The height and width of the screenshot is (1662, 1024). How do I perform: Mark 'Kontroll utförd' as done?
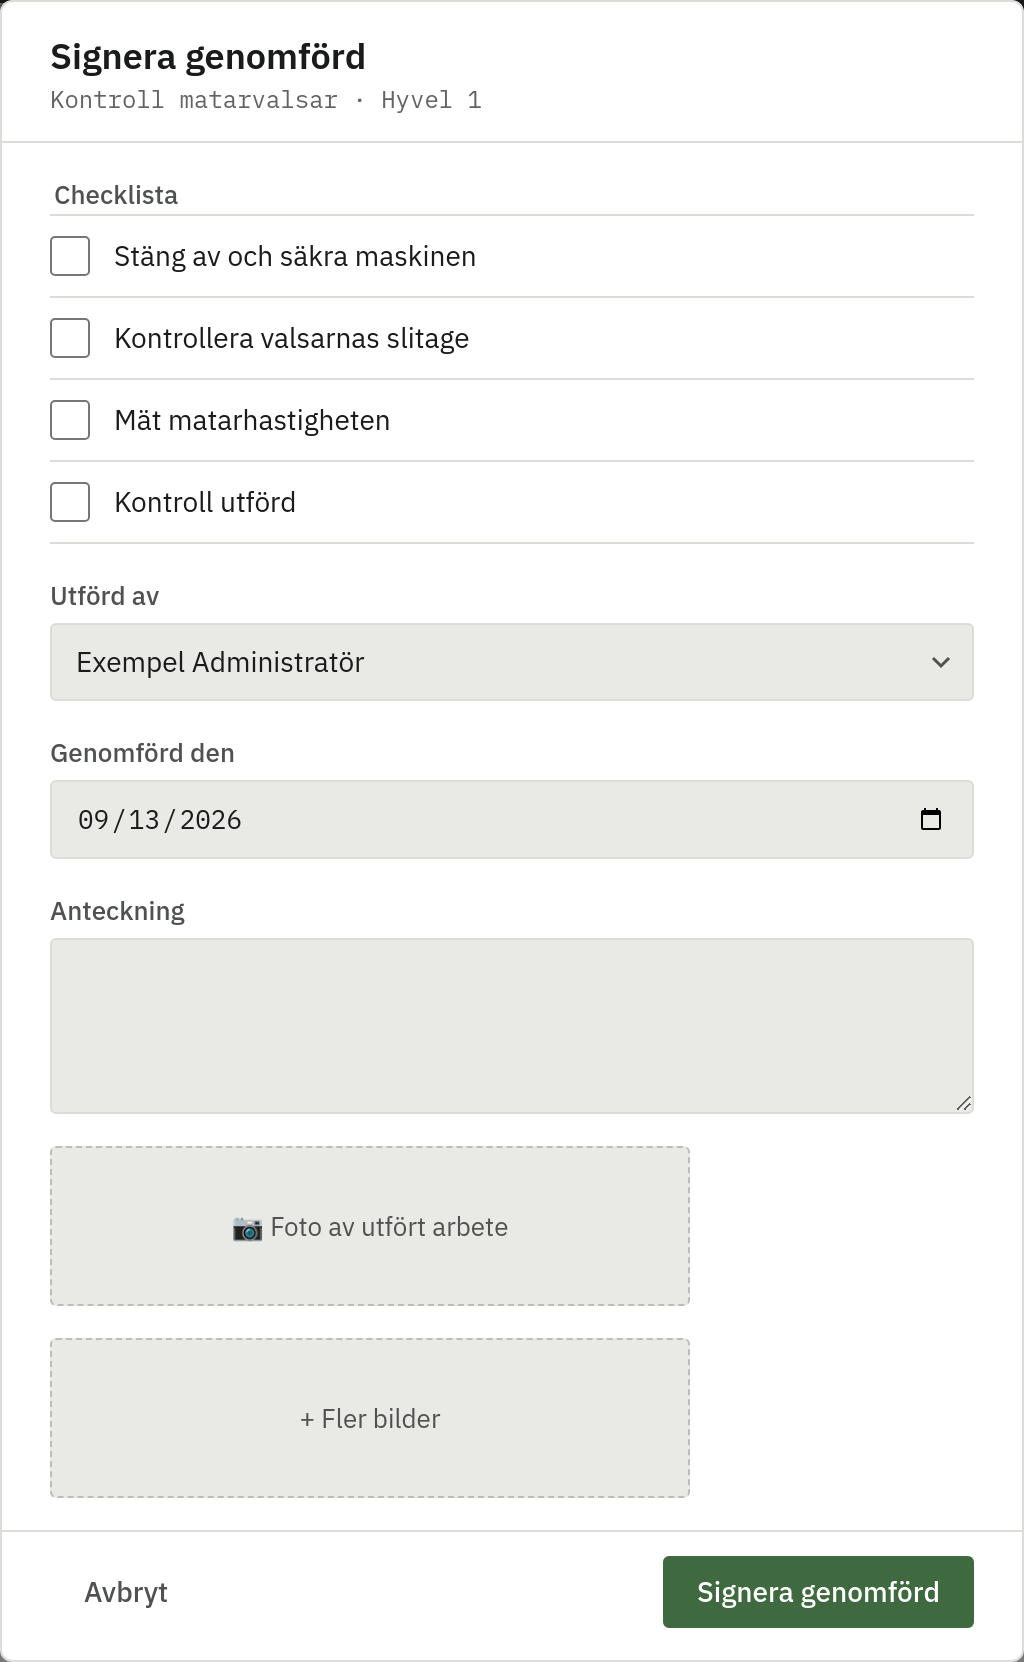click(x=70, y=502)
